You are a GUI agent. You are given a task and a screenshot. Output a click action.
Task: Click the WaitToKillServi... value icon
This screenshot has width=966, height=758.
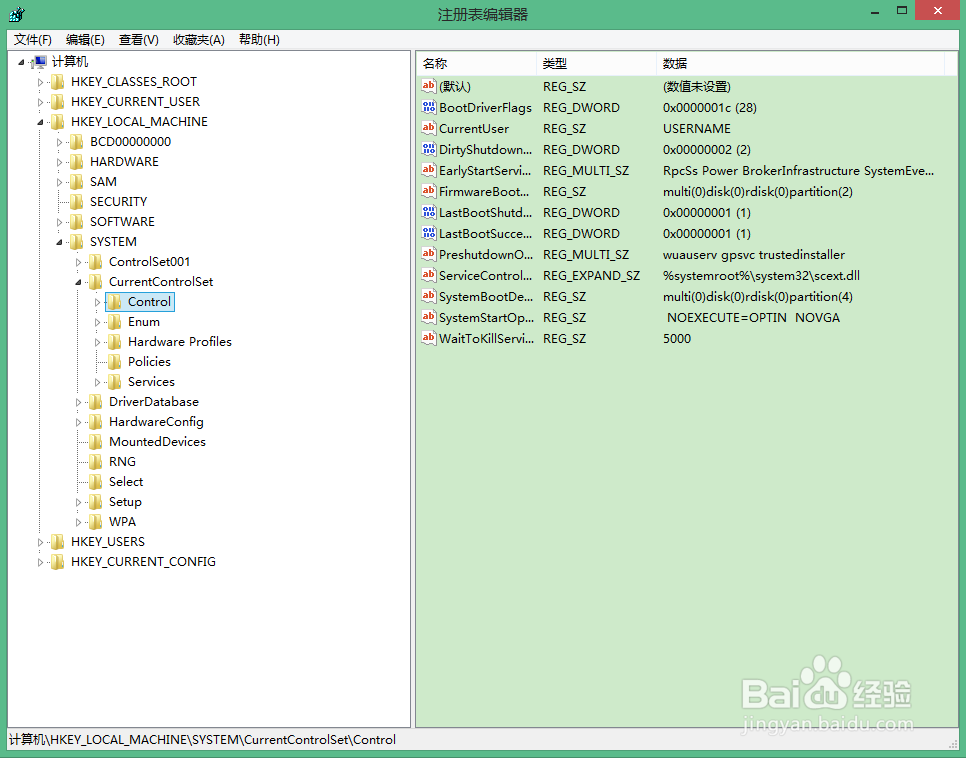(x=429, y=337)
